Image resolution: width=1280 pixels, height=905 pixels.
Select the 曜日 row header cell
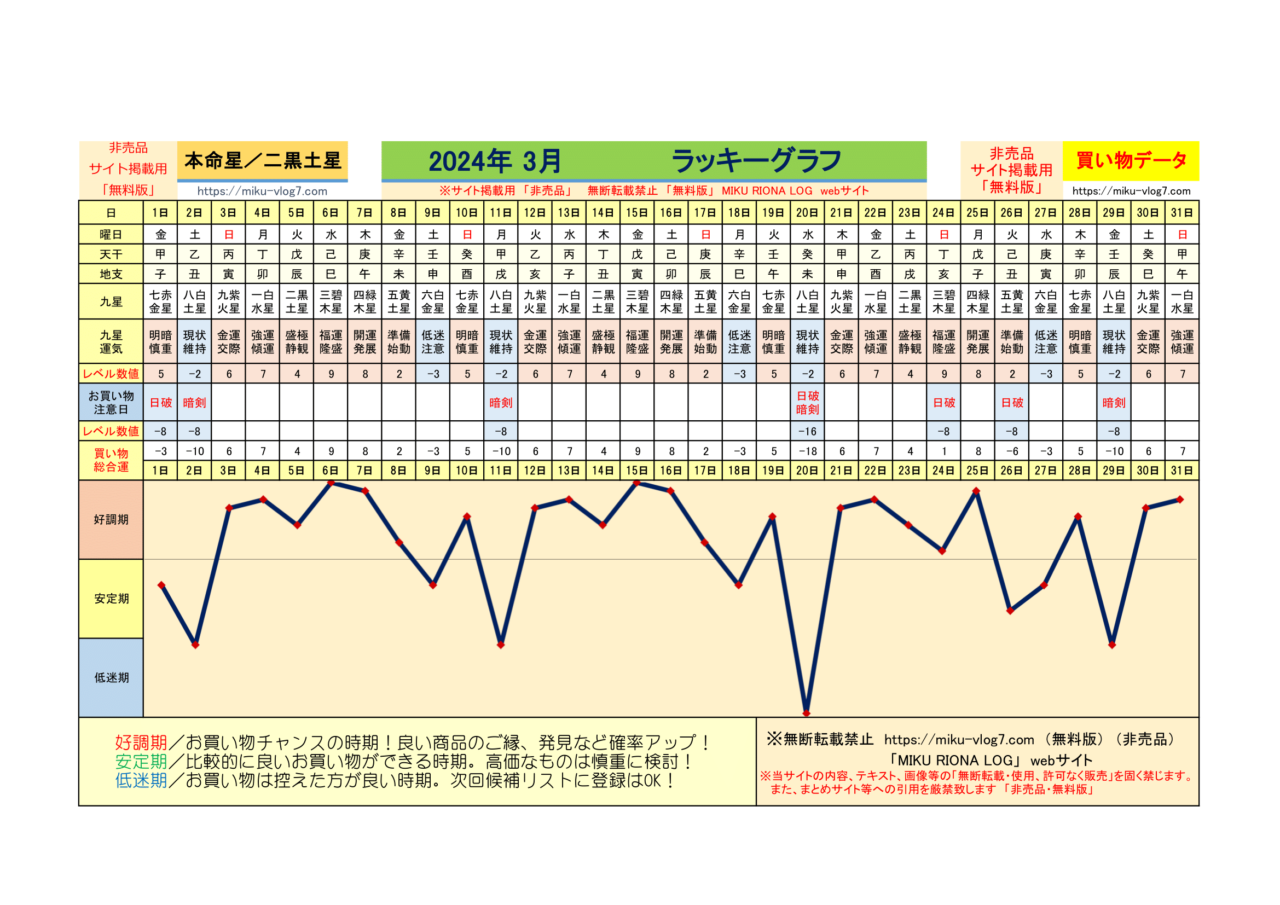tap(111, 232)
